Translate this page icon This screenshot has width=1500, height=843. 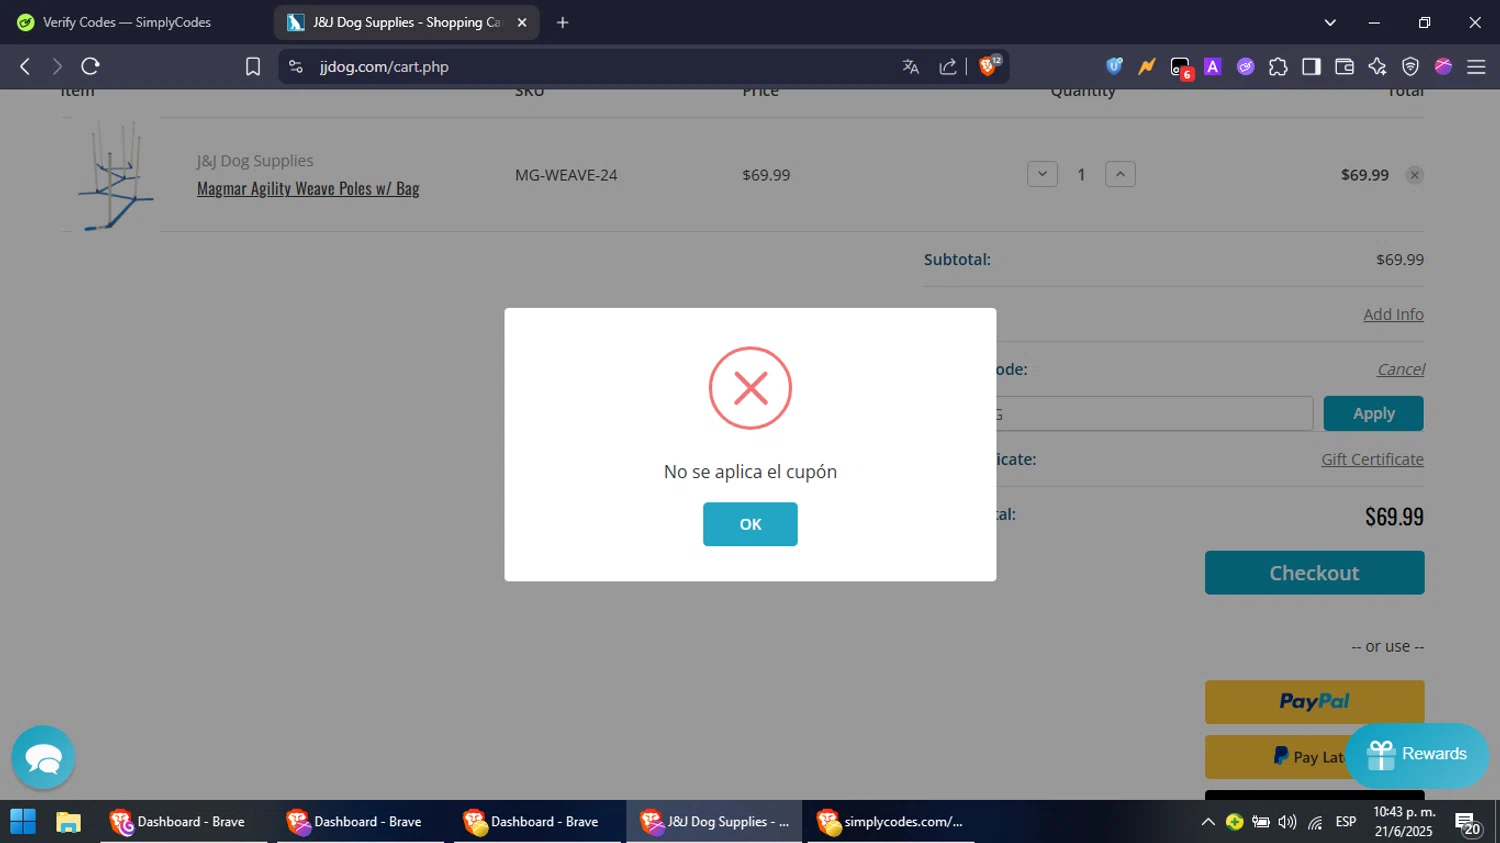910,66
